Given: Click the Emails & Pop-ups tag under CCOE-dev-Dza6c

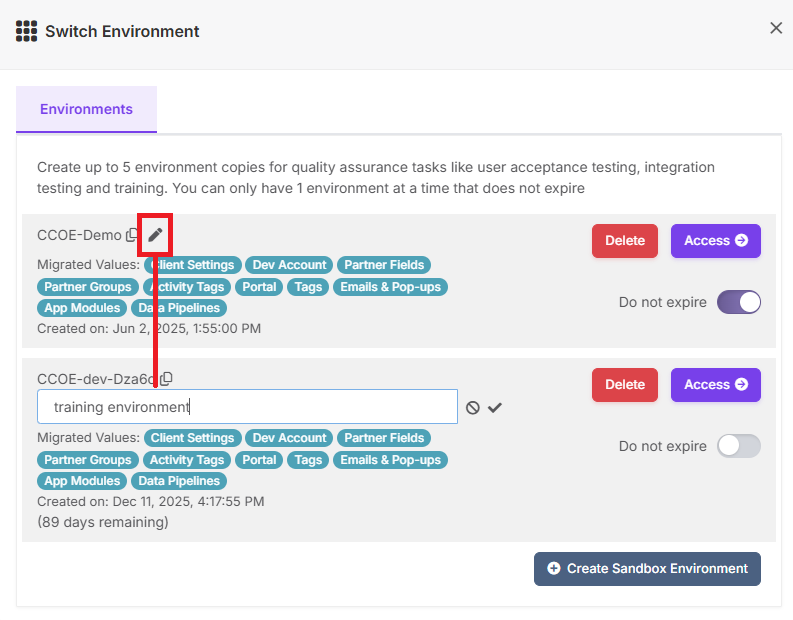Looking at the screenshot, I should pos(390,460).
